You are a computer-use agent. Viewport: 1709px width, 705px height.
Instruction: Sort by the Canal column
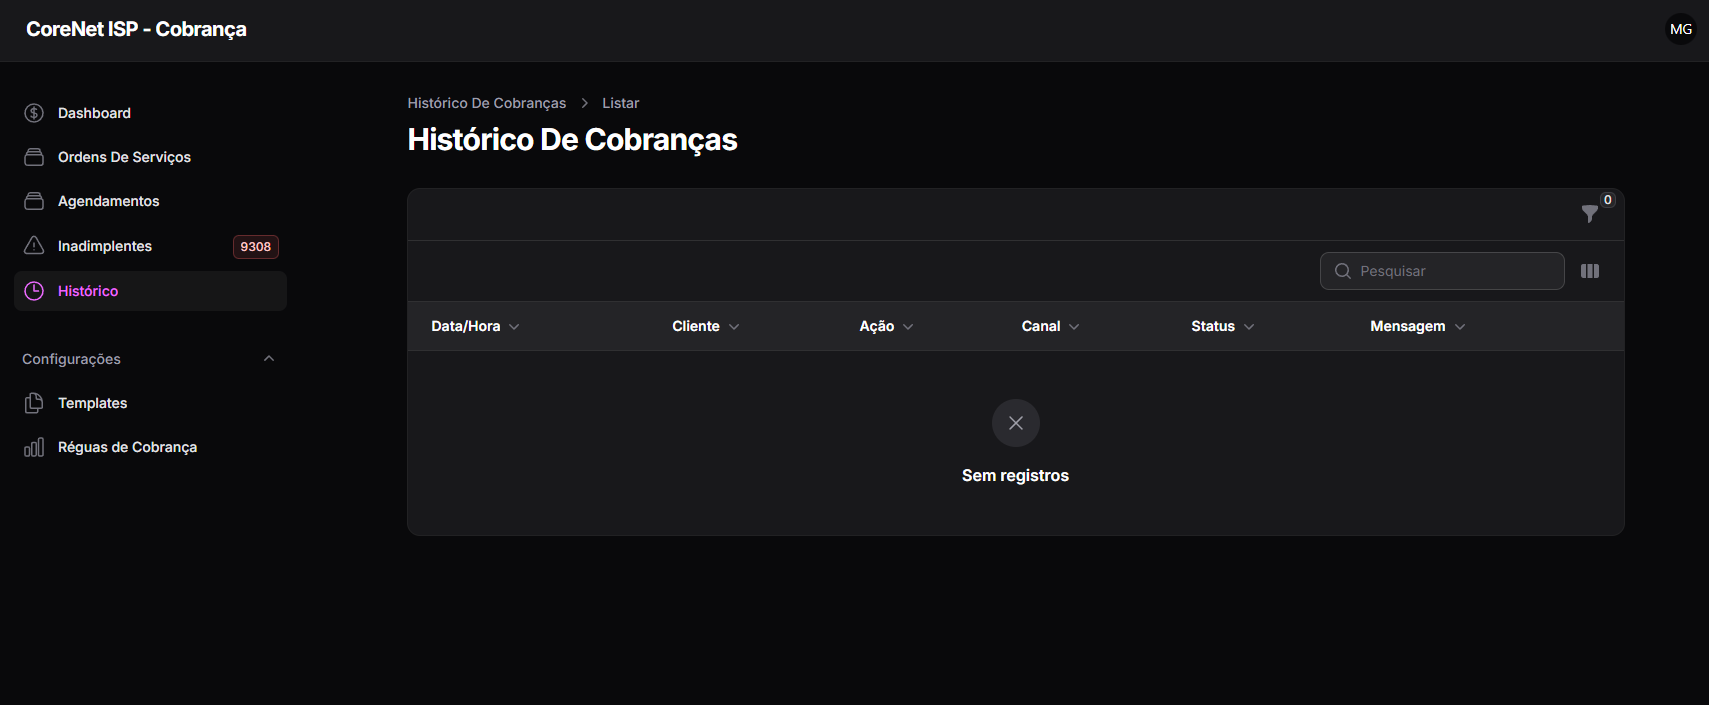pyautogui.click(x=1050, y=326)
